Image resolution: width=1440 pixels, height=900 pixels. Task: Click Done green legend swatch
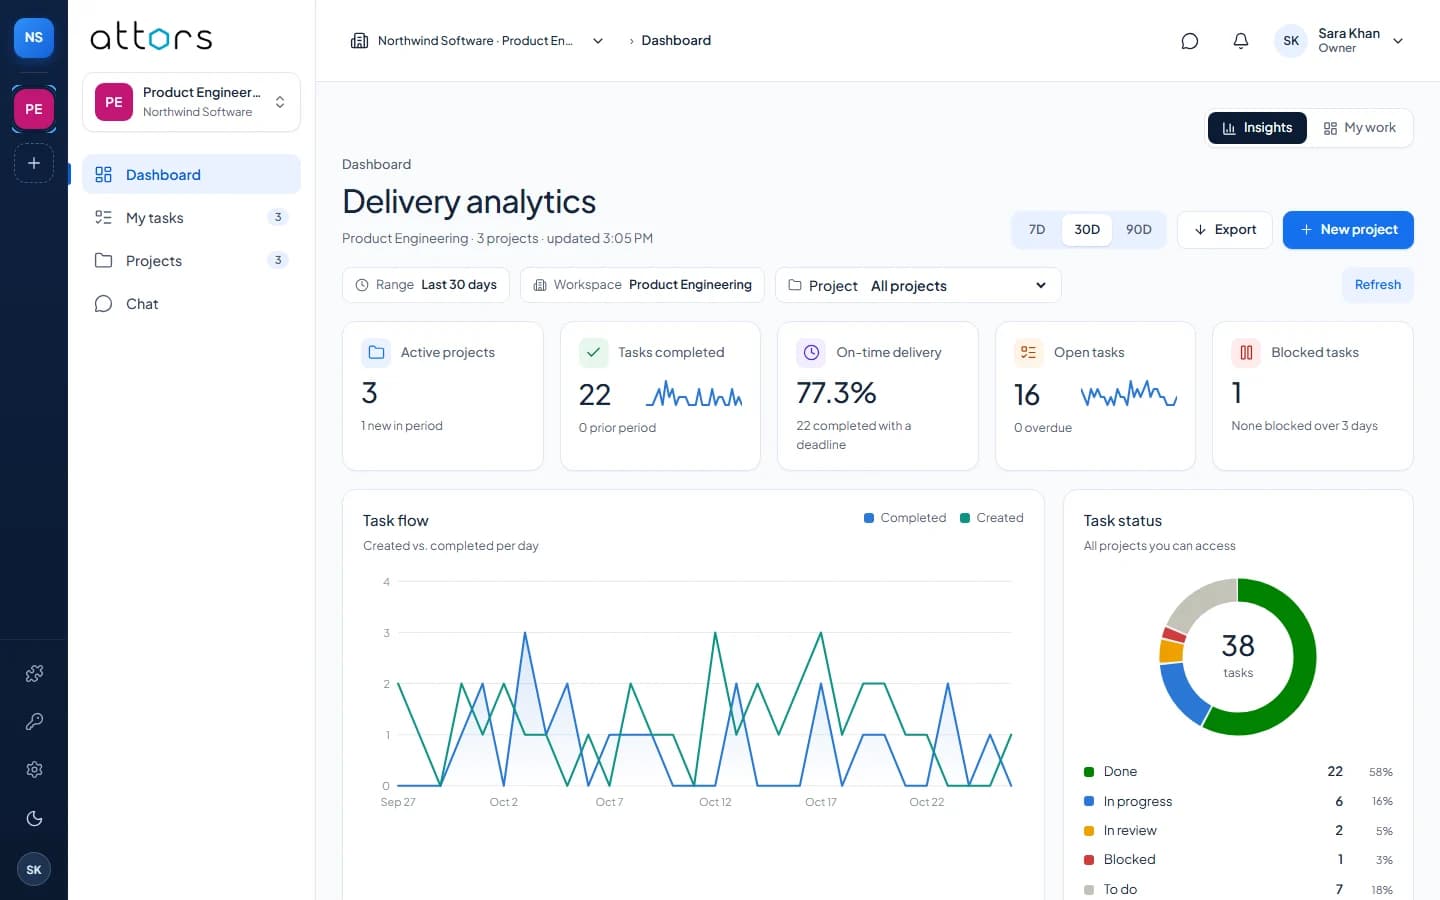coord(1089,772)
